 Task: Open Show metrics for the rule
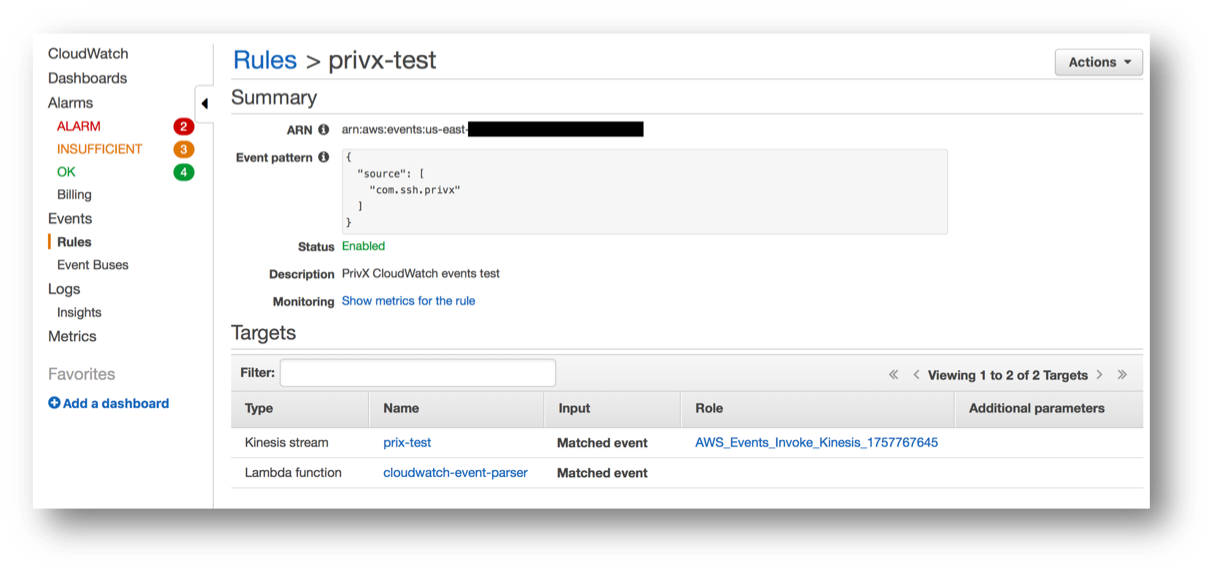click(x=408, y=301)
